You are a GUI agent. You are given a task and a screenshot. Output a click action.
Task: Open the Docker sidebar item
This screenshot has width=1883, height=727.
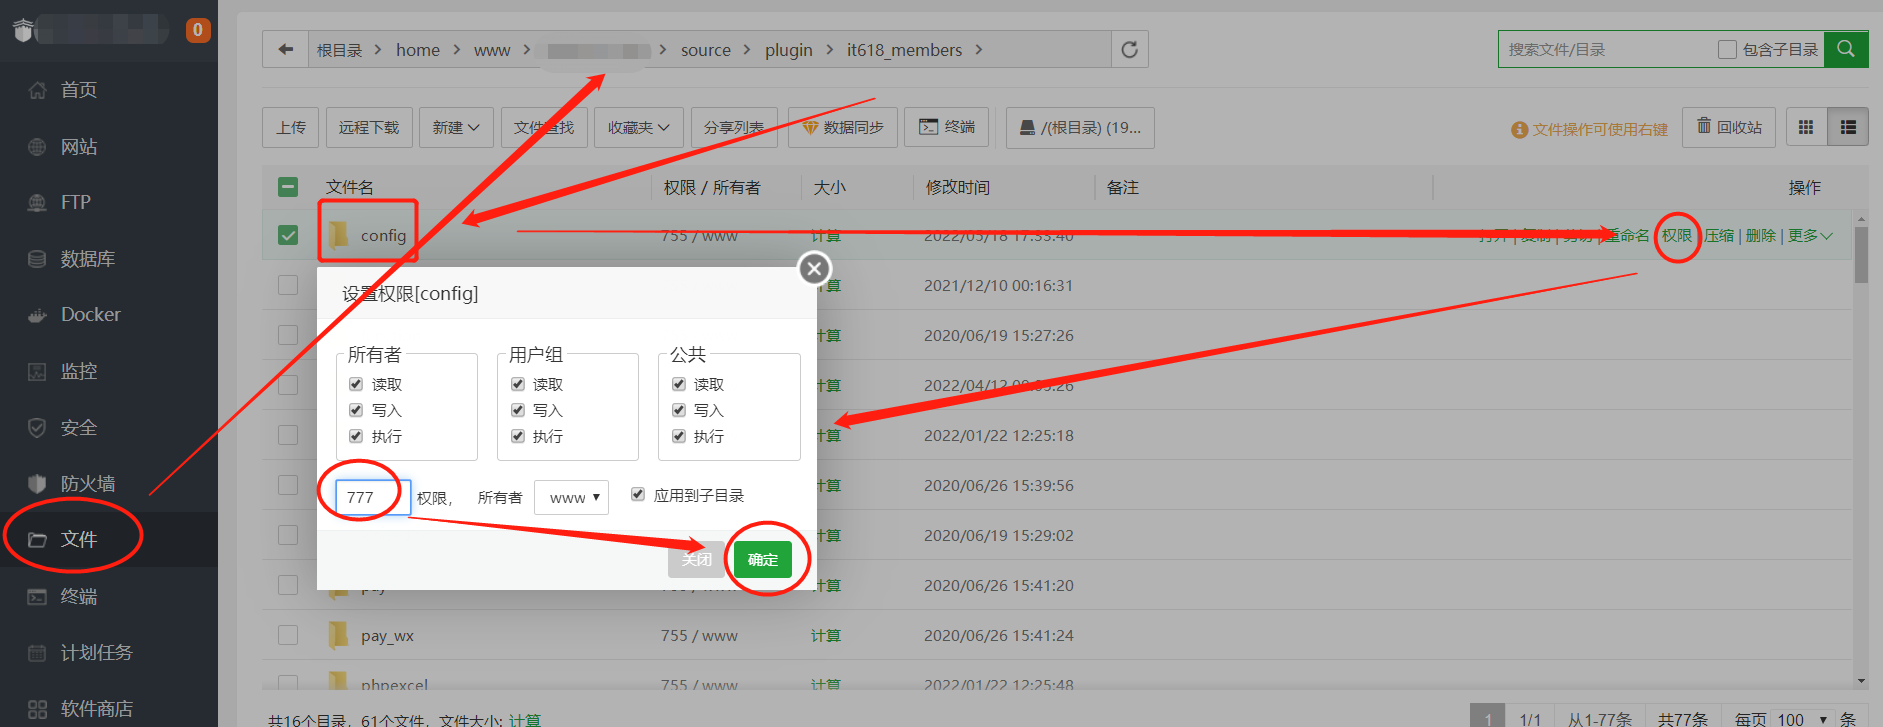(108, 314)
